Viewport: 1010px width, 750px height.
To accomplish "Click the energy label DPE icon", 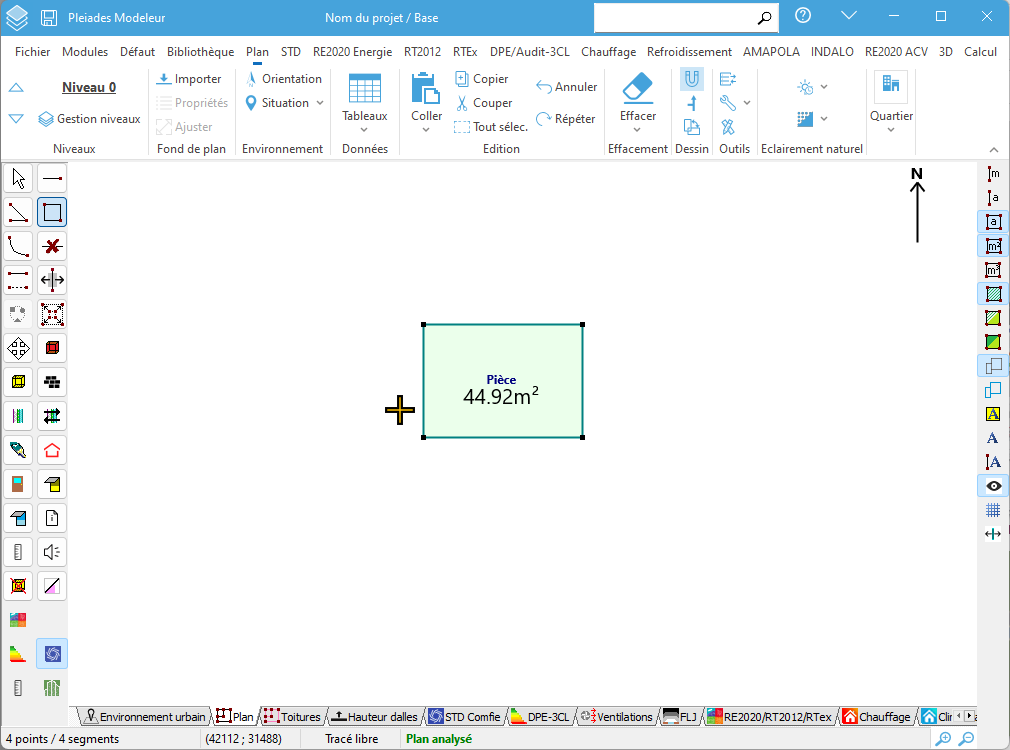I will [18, 654].
